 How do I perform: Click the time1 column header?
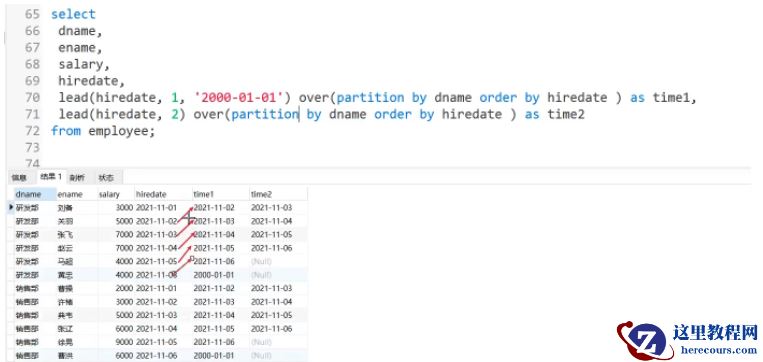coord(220,194)
